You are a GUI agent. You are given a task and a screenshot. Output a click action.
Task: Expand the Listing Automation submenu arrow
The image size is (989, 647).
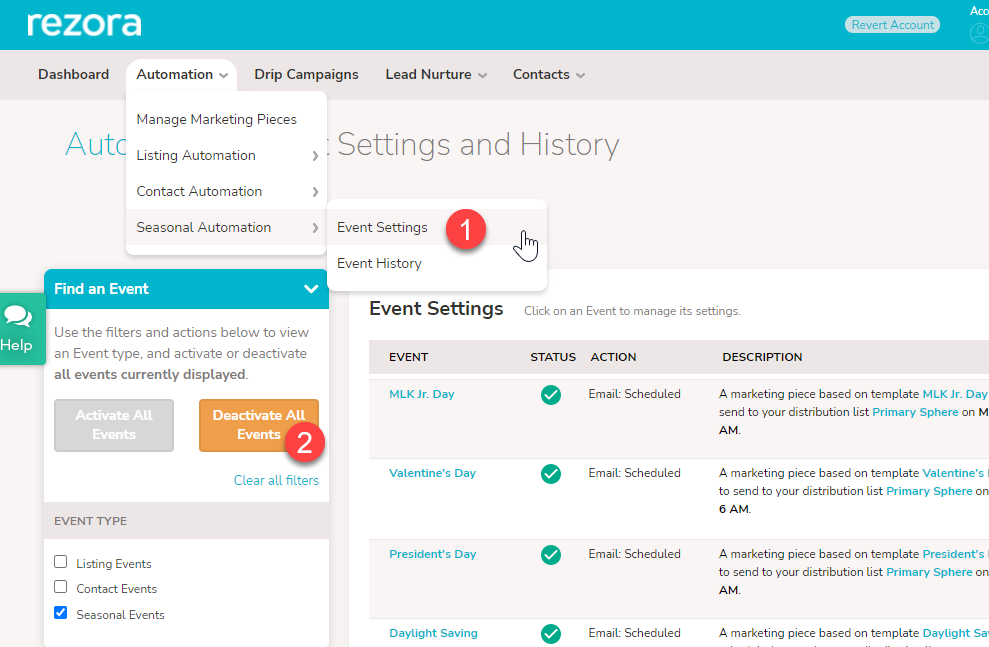pos(315,156)
